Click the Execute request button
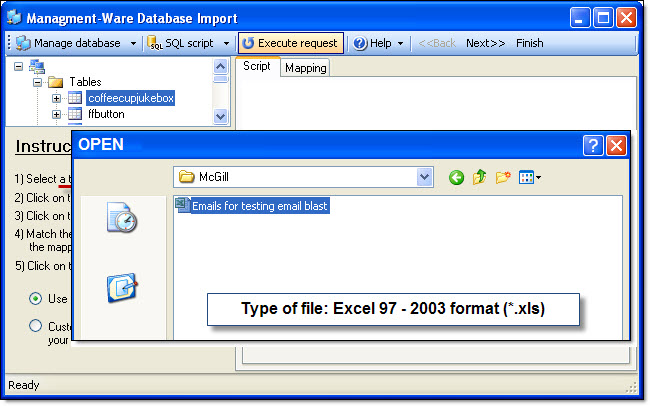Screen dimensions: 650x406 (291, 43)
